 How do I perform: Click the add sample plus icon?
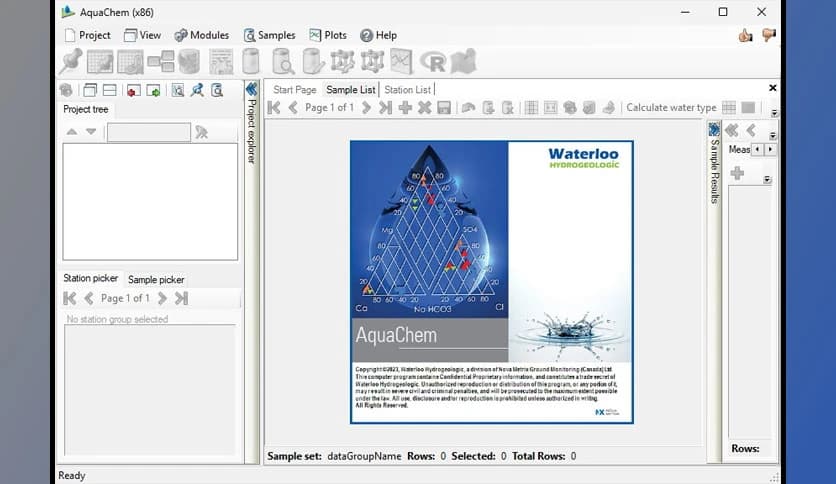405,108
